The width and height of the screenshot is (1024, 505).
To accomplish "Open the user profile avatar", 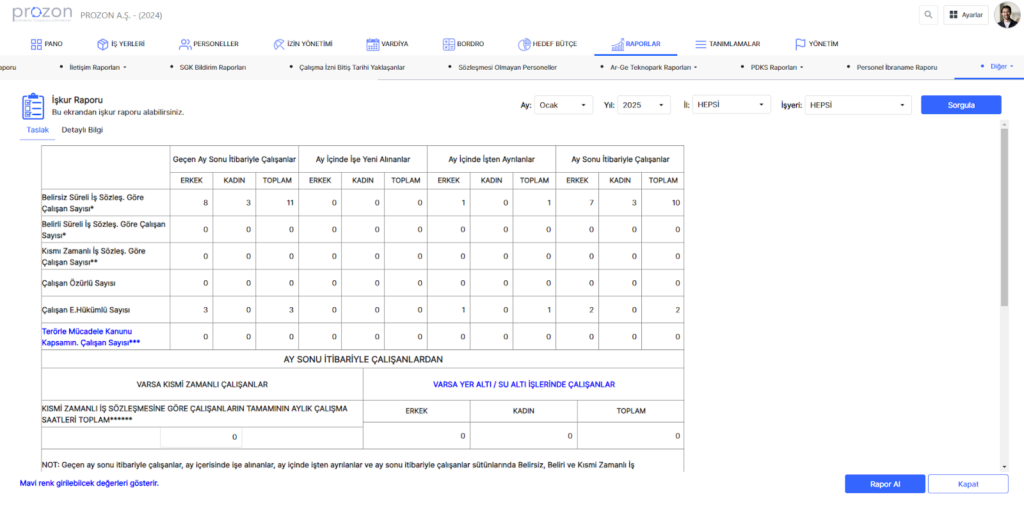I will (1007, 15).
